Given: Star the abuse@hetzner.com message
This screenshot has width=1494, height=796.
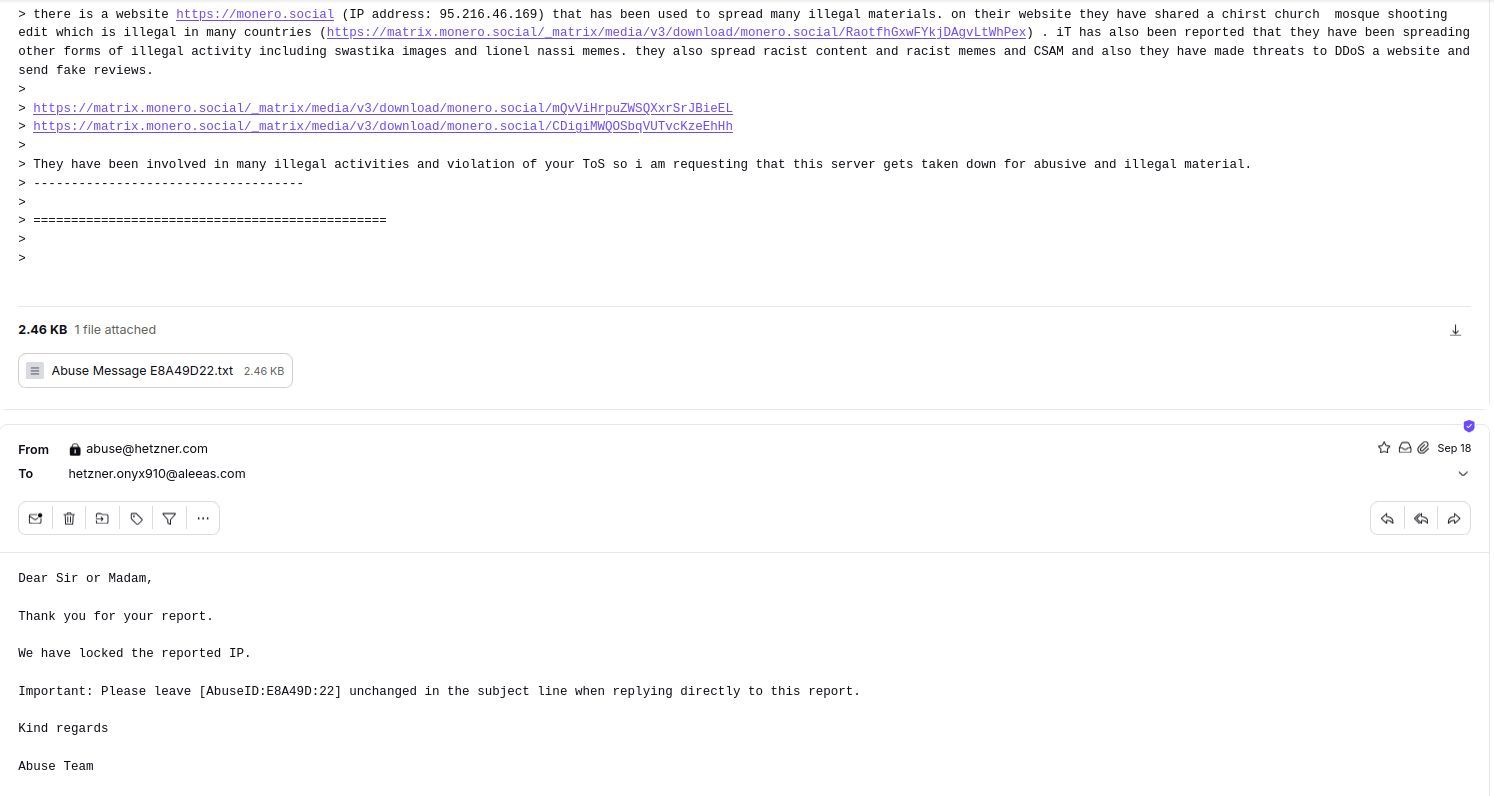Looking at the screenshot, I should click(1384, 448).
